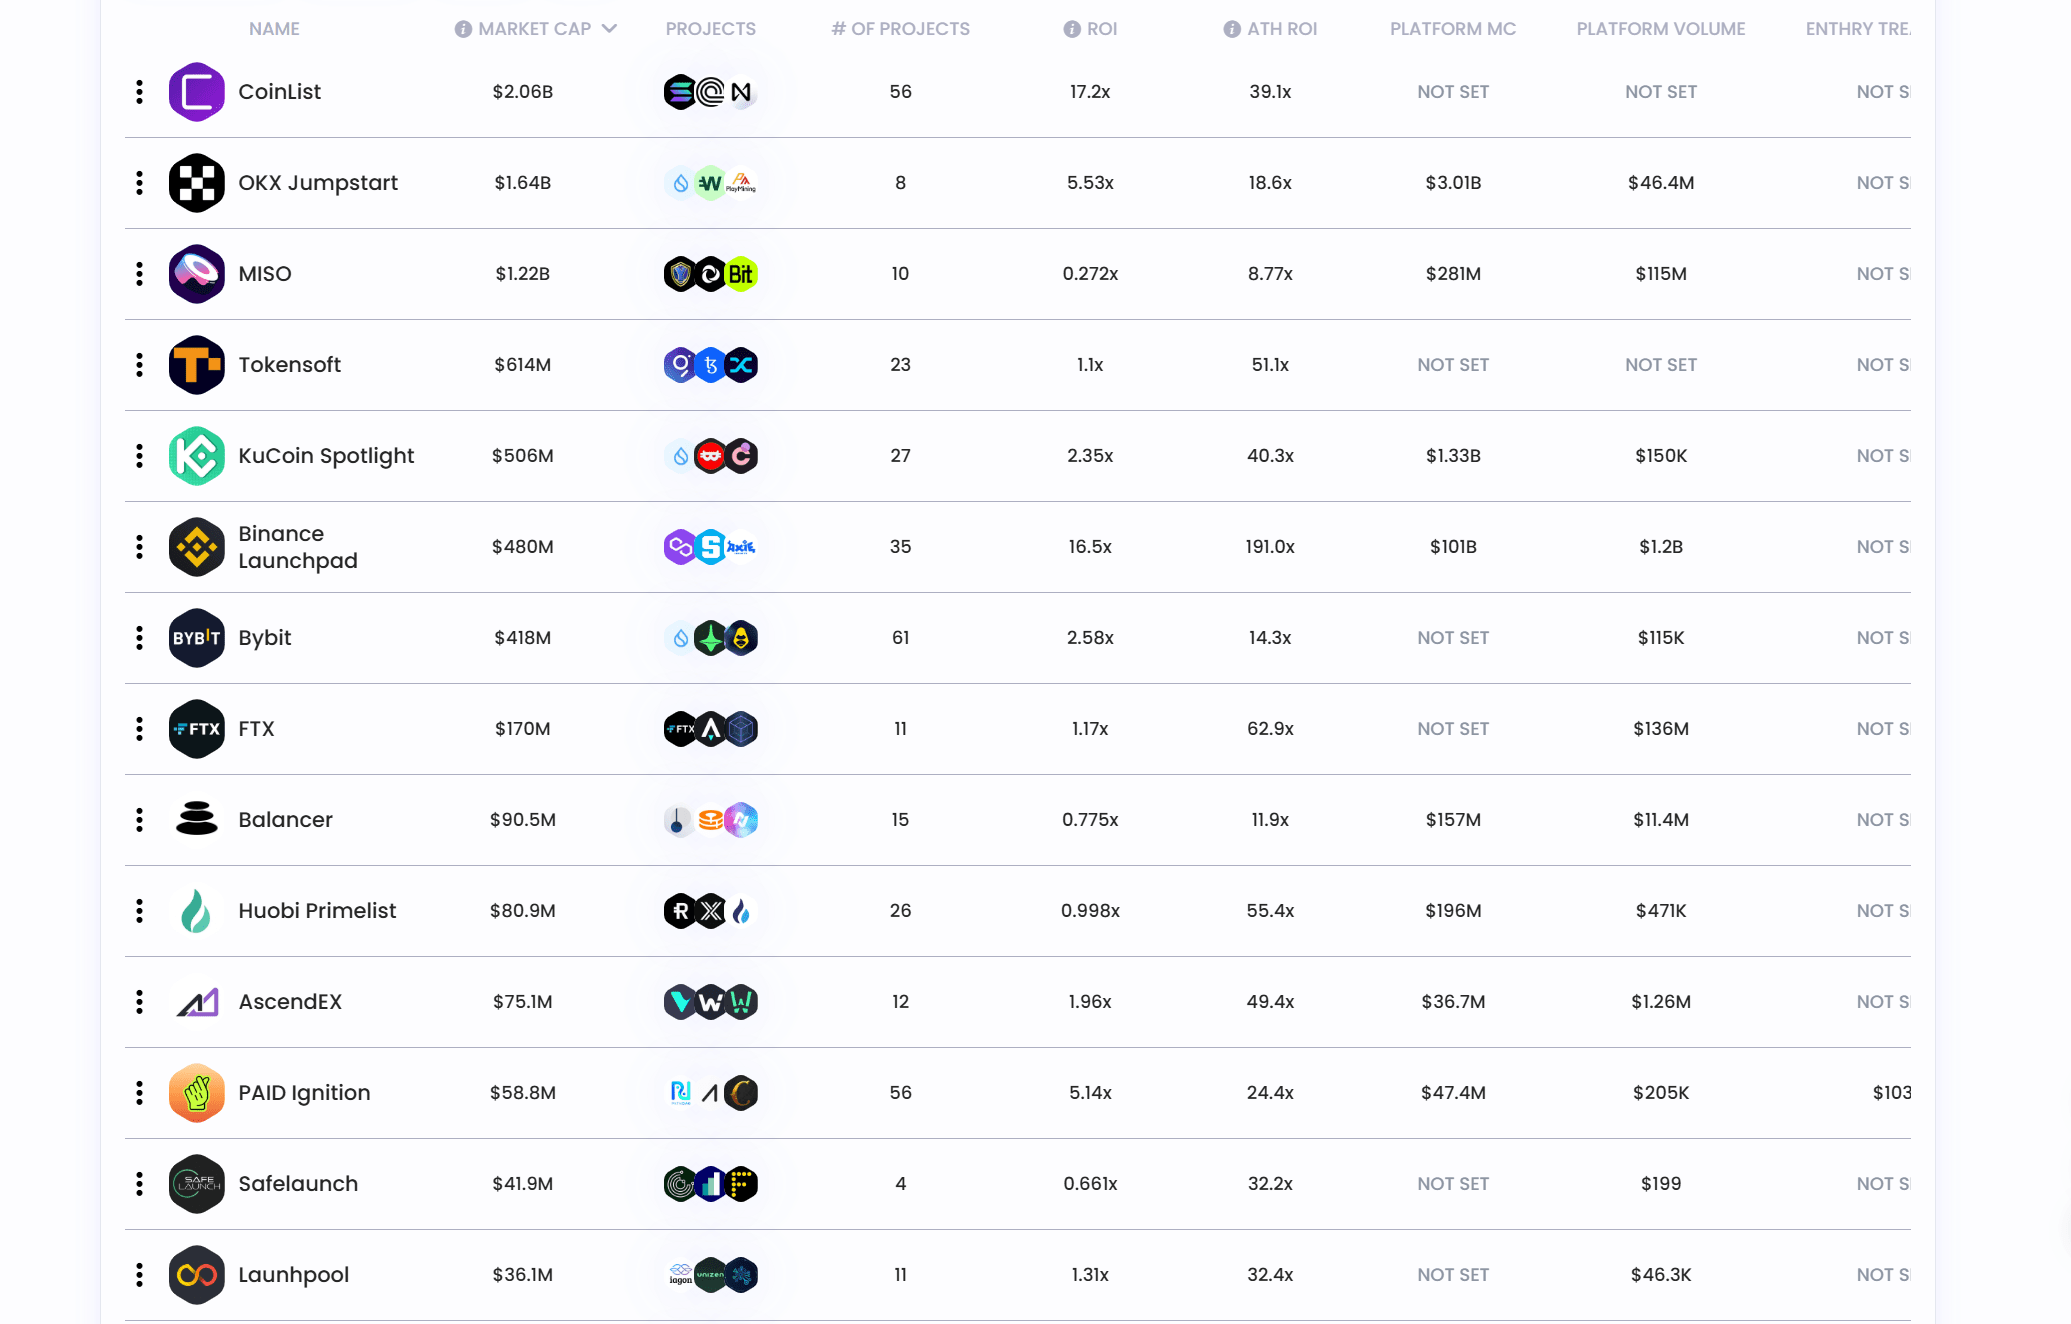Click the Market Cap info icon
Screen dimensions: 2071x1324
[463, 29]
